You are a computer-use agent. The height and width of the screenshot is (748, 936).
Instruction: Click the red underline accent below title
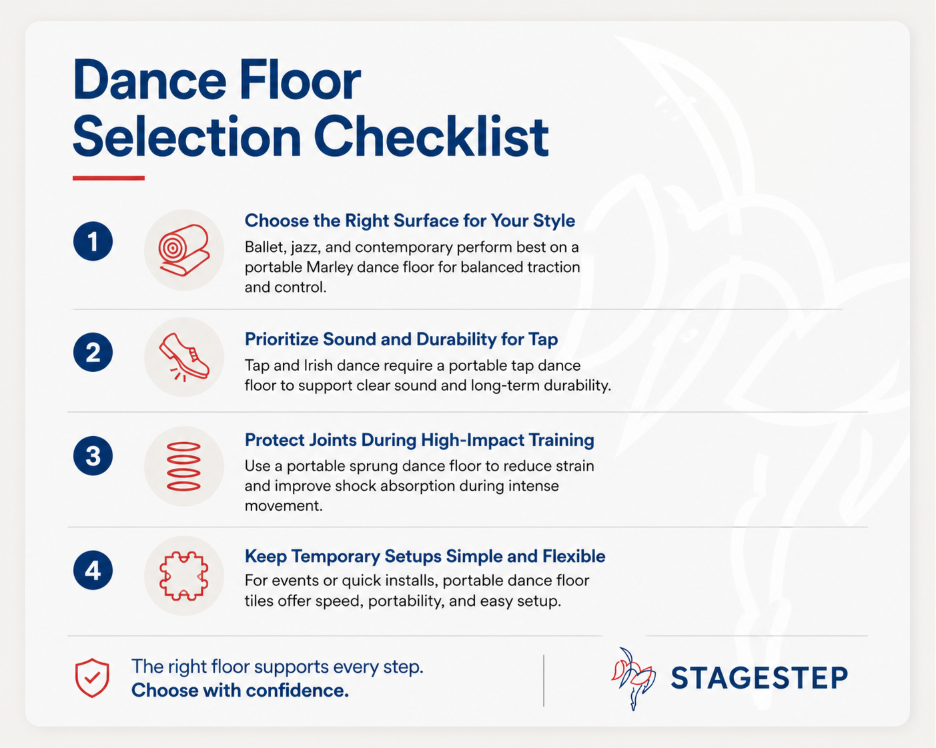click(x=109, y=178)
